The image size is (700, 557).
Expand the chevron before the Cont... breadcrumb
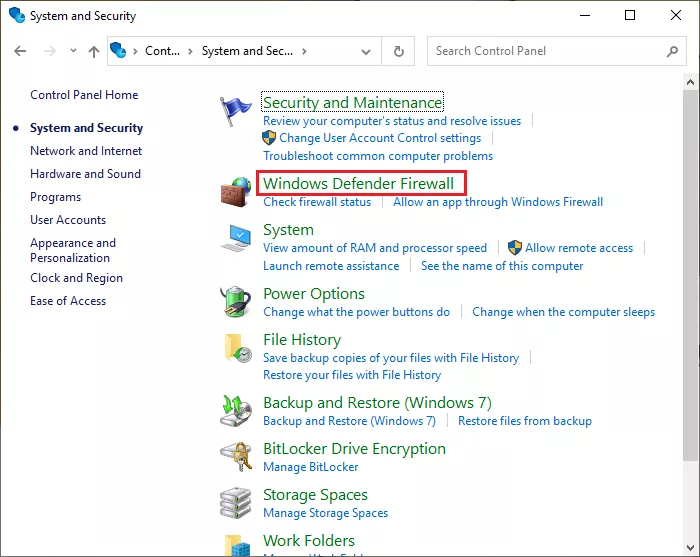[x=135, y=51]
